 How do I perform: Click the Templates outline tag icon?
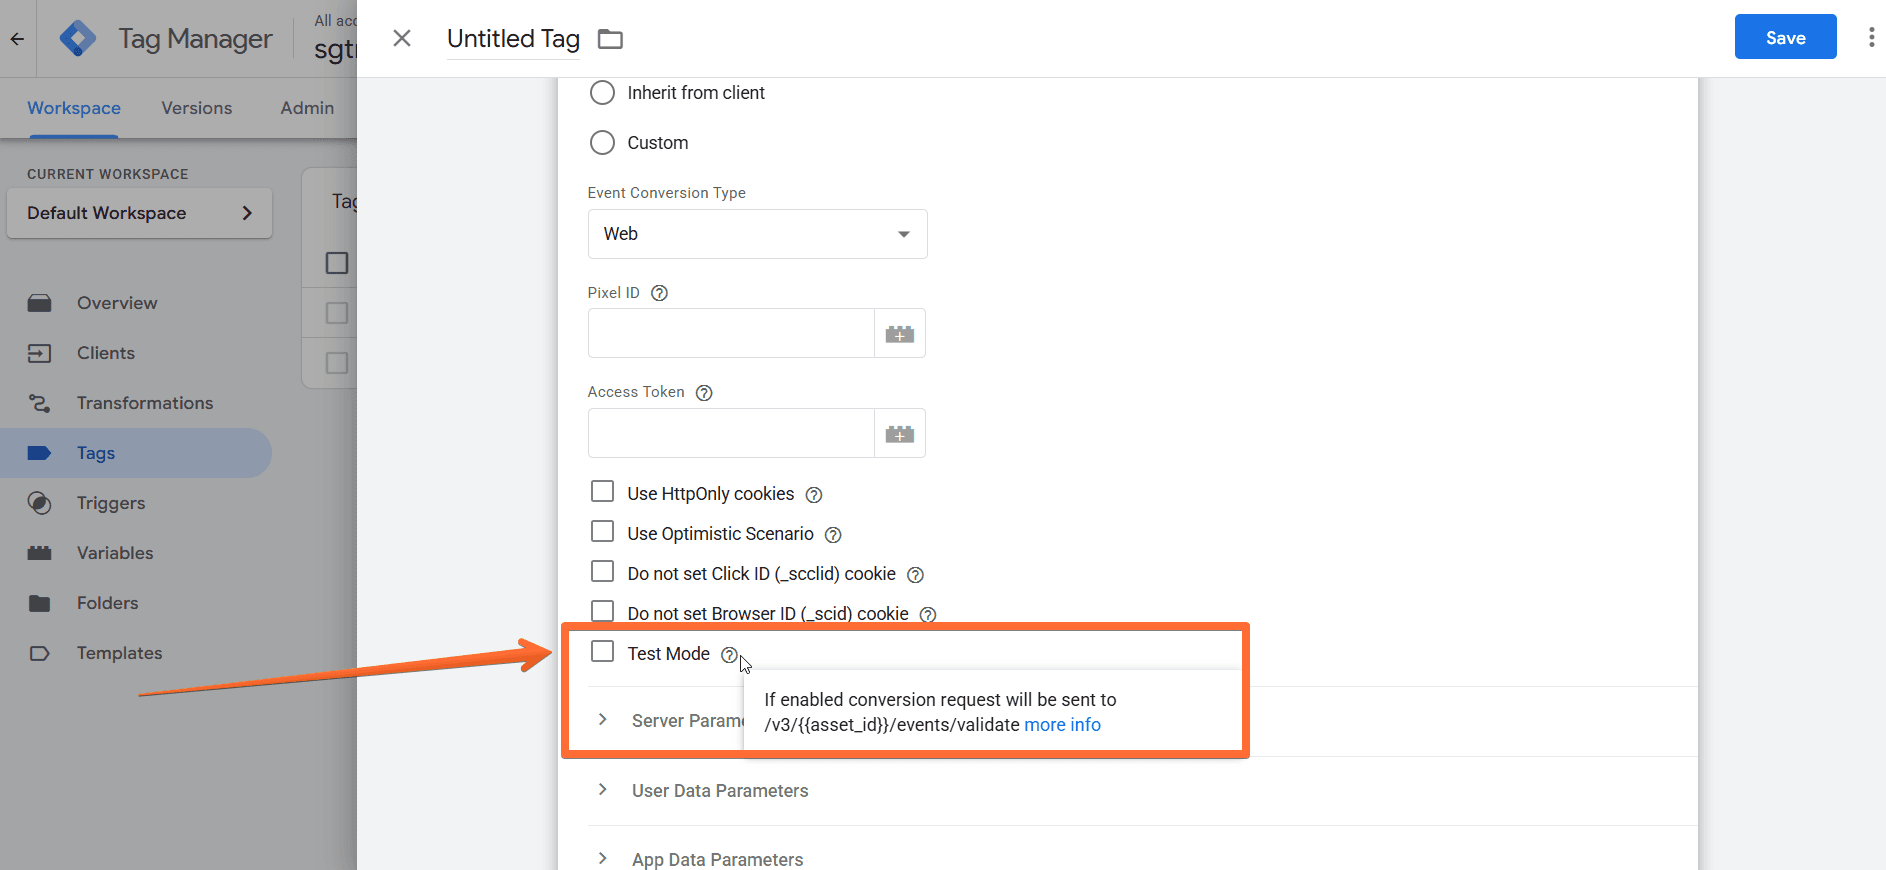click(x=39, y=653)
